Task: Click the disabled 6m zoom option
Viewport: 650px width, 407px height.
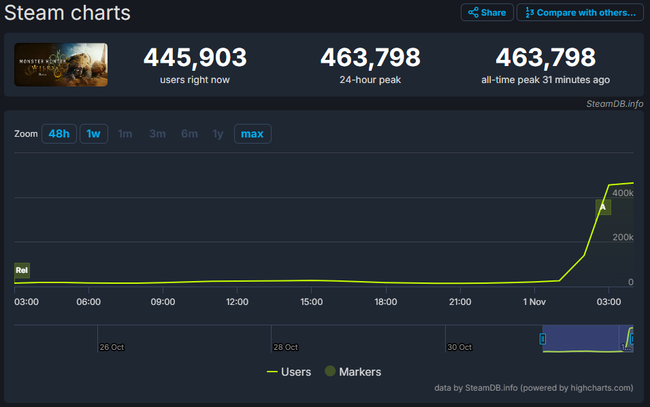Action: pos(189,134)
